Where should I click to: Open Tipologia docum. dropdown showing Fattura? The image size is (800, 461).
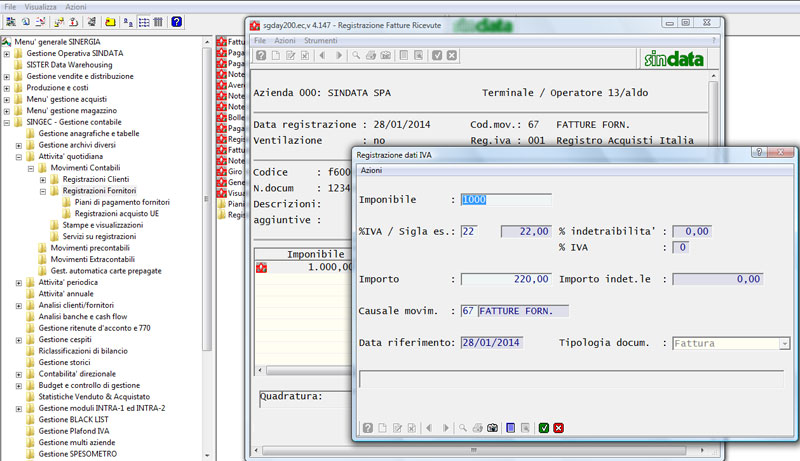(784, 344)
